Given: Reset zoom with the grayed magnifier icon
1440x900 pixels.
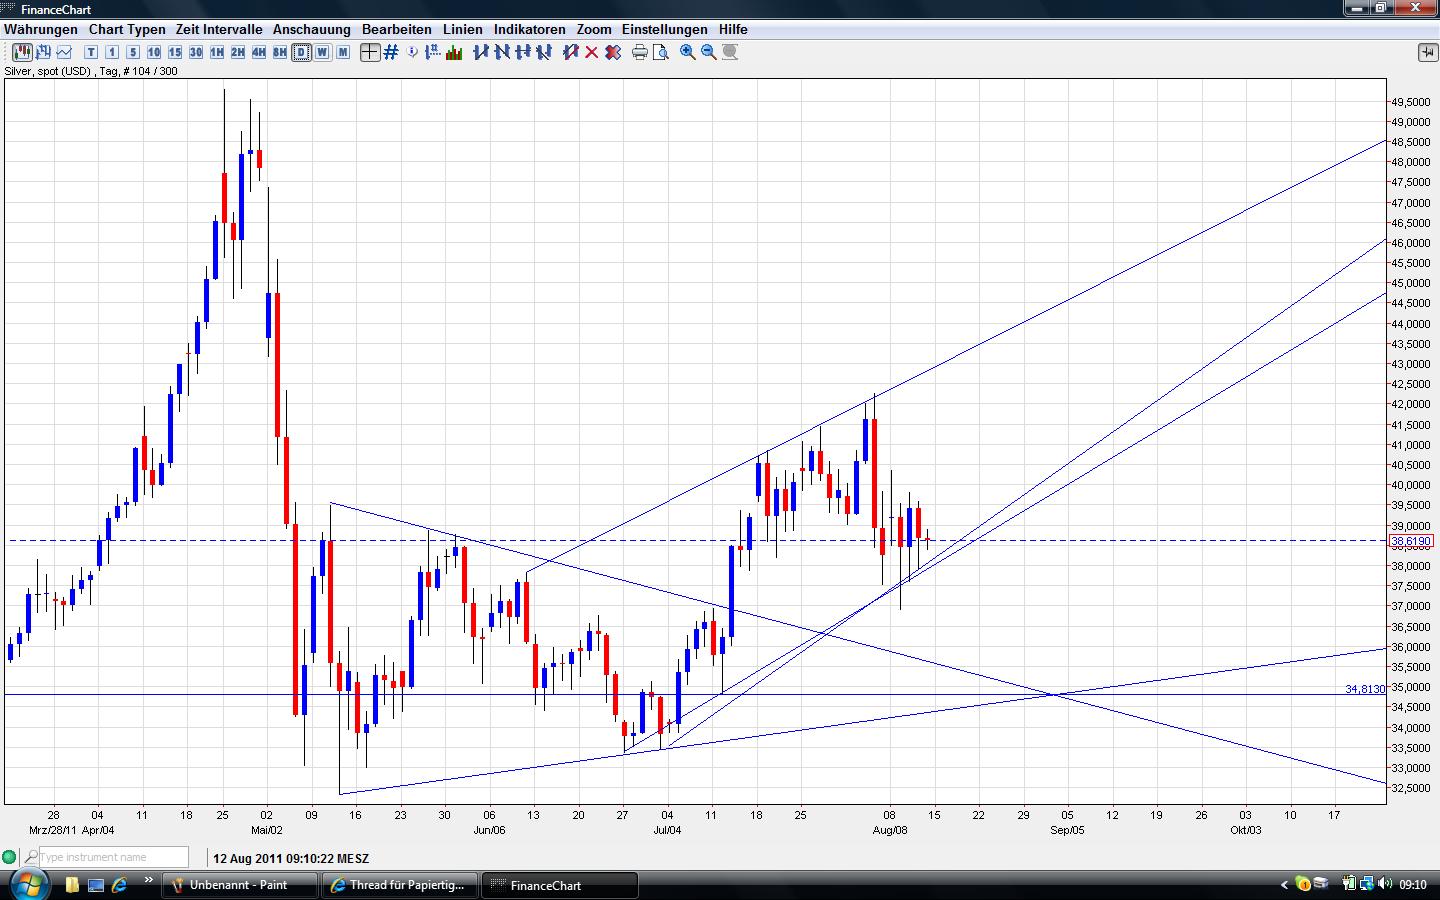Looking at the screenshot, I should [x=730, y=52].
